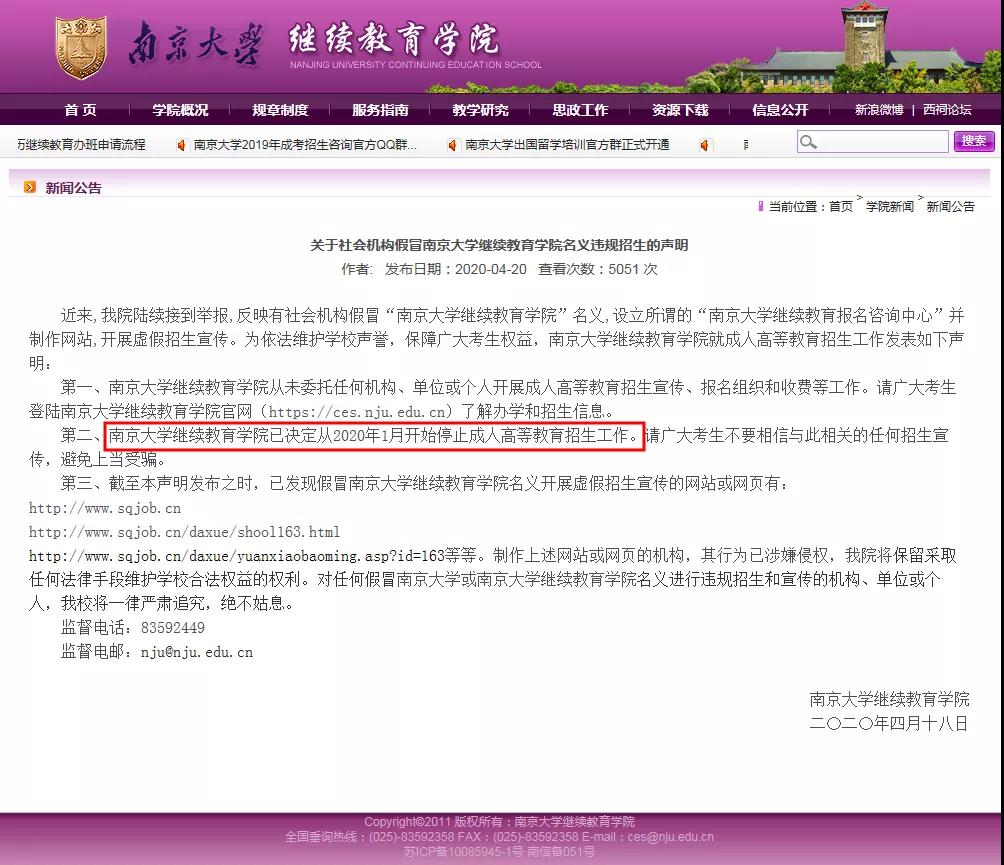Open the 资源下载 menu
1004x865 pixels.
(x=680, y=110)
